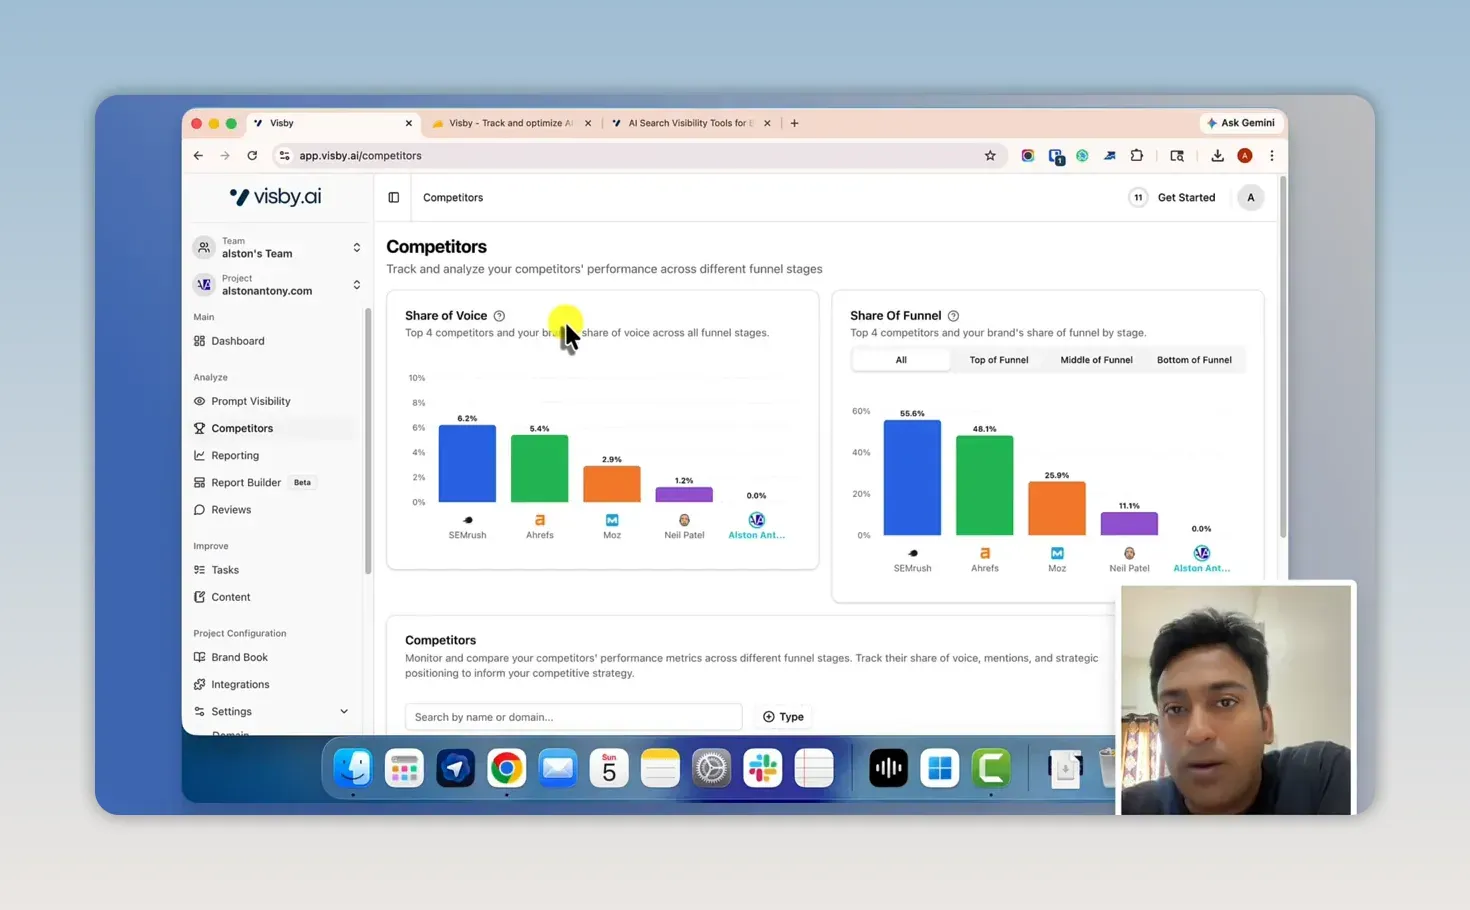Click the Beta badge next to Report Builder

pos(302,482)
